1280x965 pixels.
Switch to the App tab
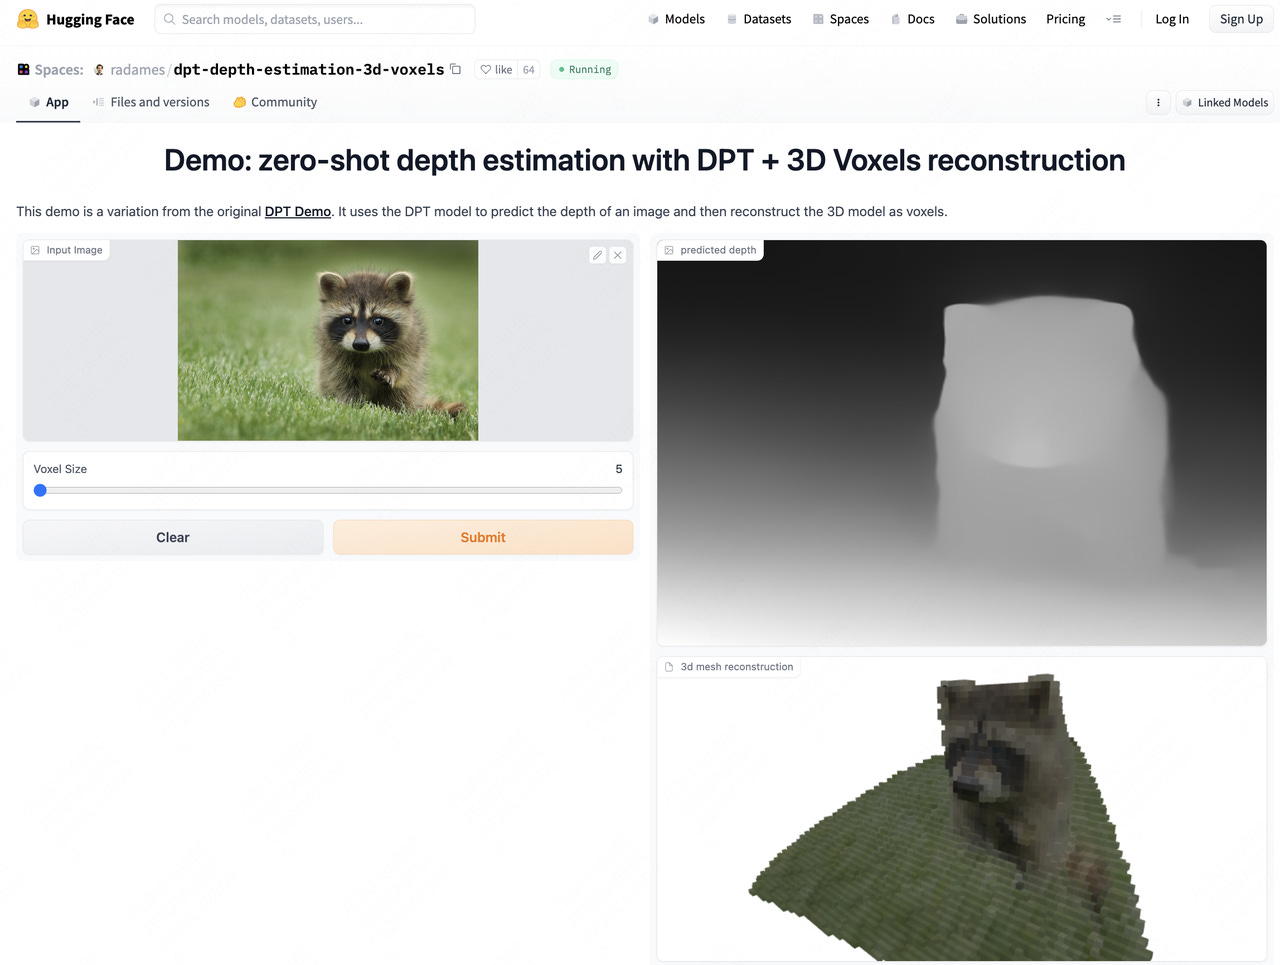tap(48, 102)
